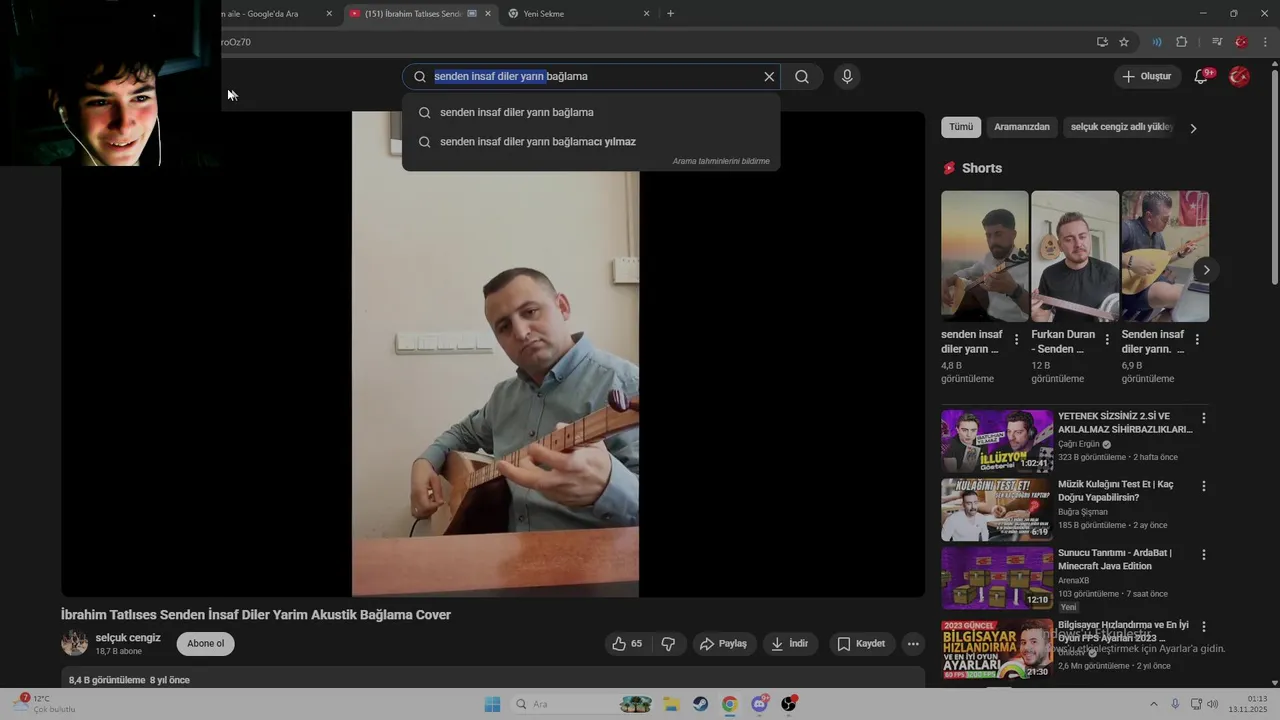Open 'Bilgisayar Hızlandırma' video thumbnail
Image resolution: width=1280 pixels, height=720 pixels.
997,648
